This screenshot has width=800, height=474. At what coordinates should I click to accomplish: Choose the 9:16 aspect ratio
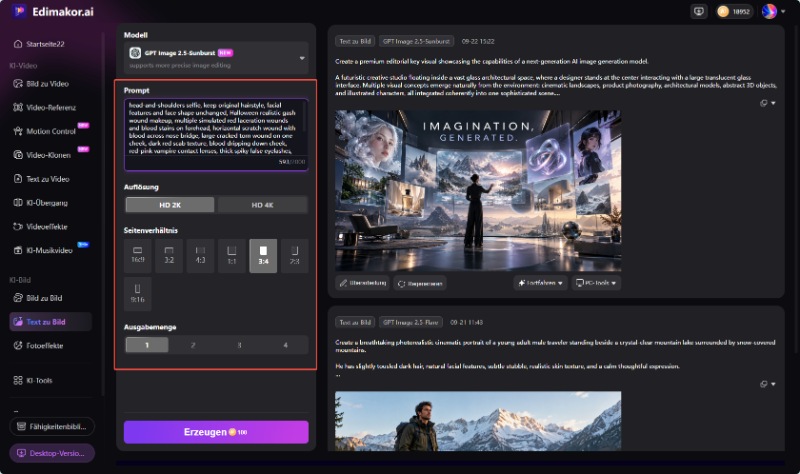click(137, 294)
